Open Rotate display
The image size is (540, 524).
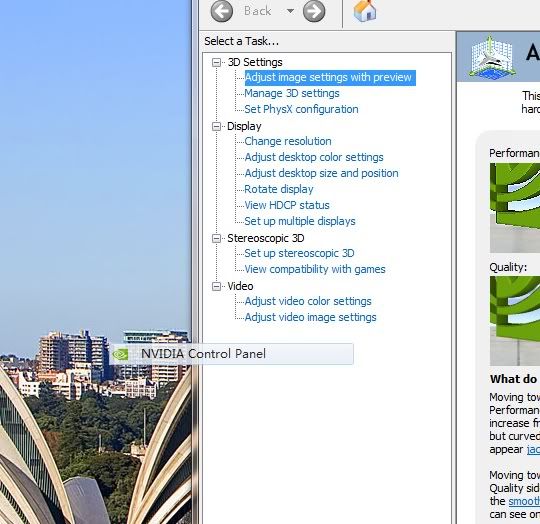click(279, 189)
